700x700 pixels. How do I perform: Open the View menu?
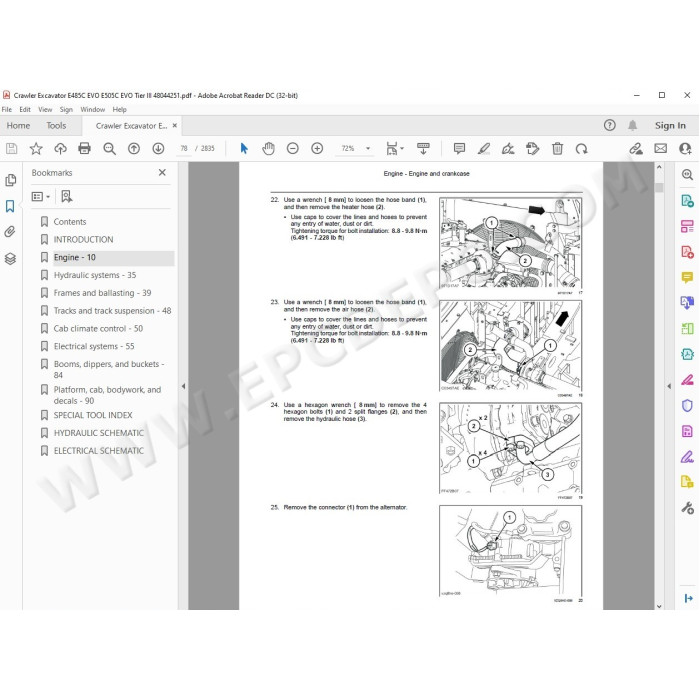[45, 109]
